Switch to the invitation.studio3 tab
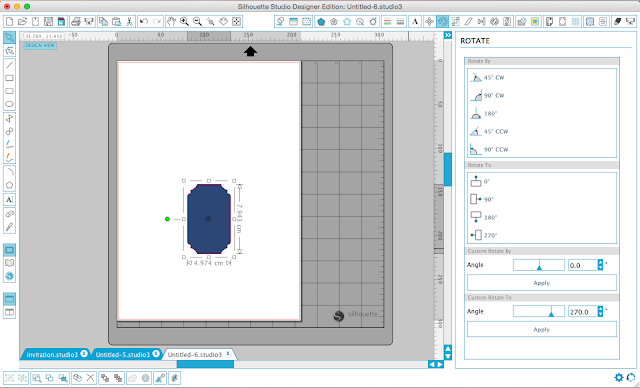Viewport: 640px width, 388px height. (x=56, y=354)
